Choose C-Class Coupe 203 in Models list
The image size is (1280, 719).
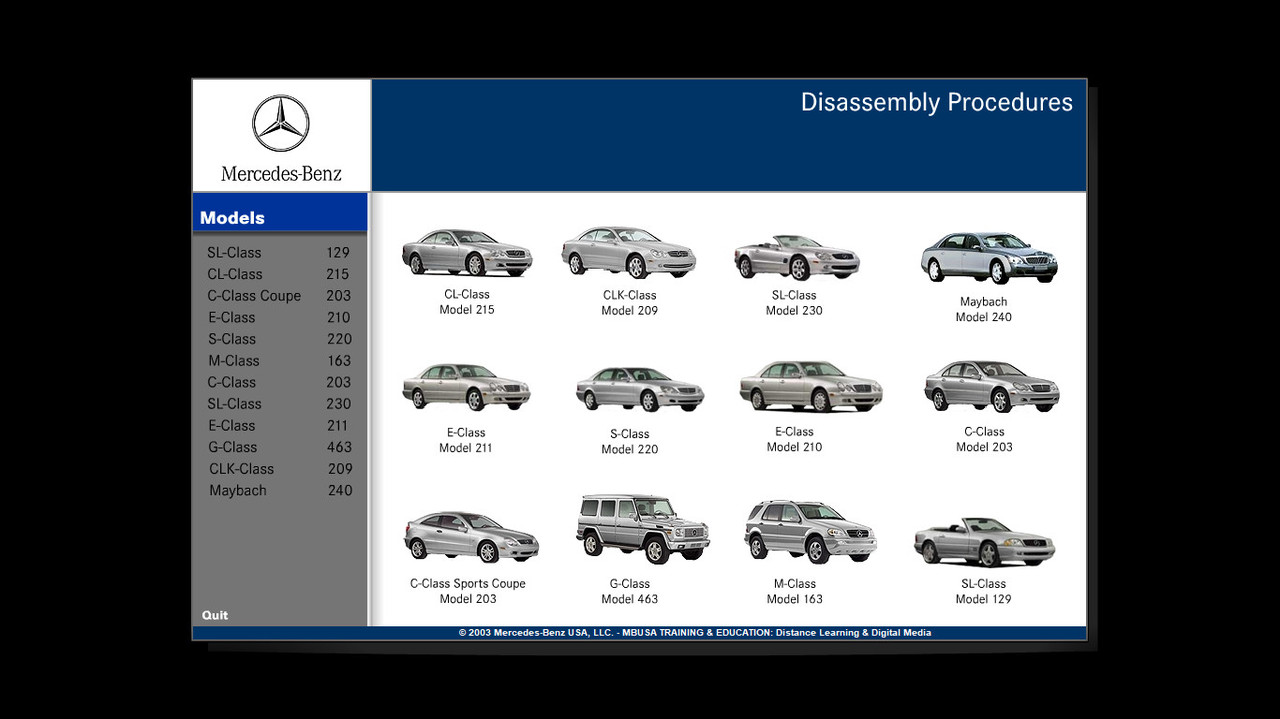coord(278,296)
